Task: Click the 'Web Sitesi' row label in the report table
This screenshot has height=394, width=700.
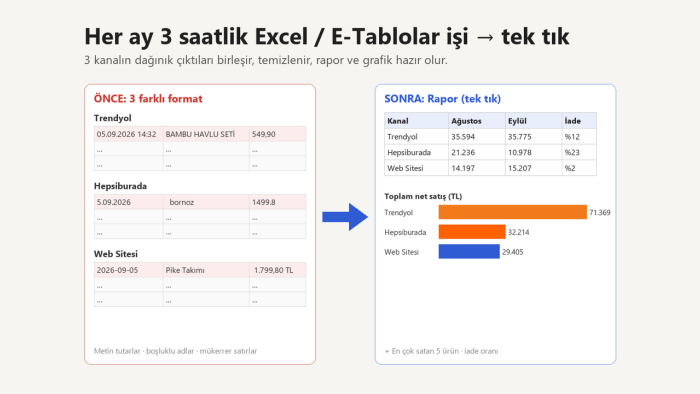Action: coord(416,168)
